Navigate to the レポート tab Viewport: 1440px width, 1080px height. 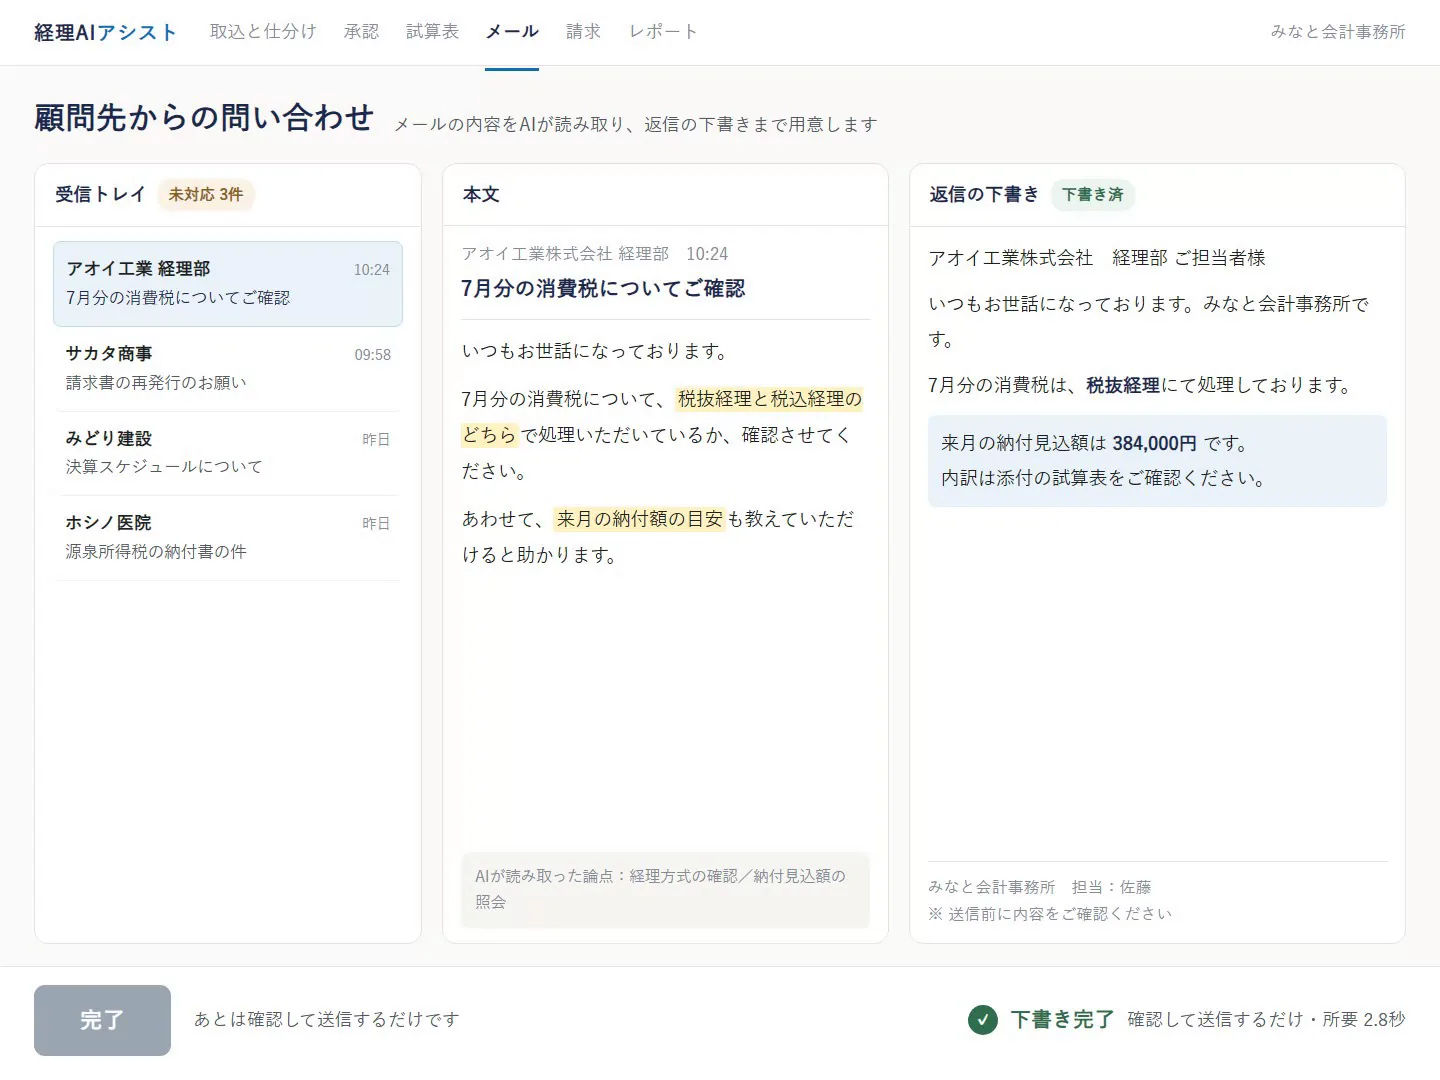663,32
